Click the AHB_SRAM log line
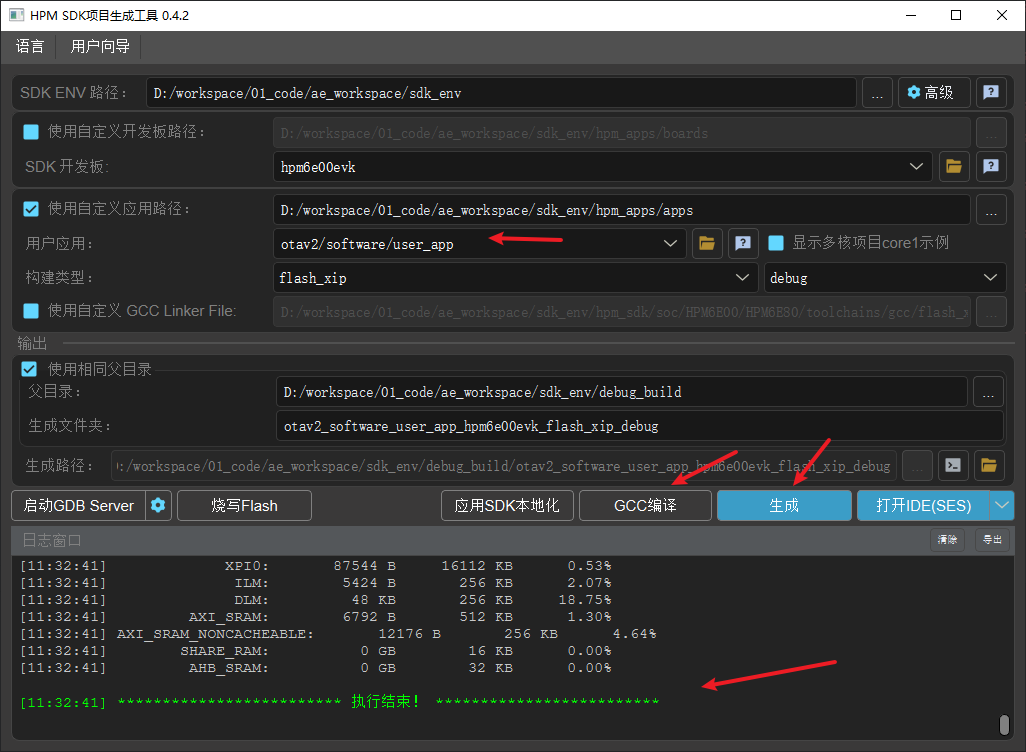1026x752 pixels. pos(315,668)
